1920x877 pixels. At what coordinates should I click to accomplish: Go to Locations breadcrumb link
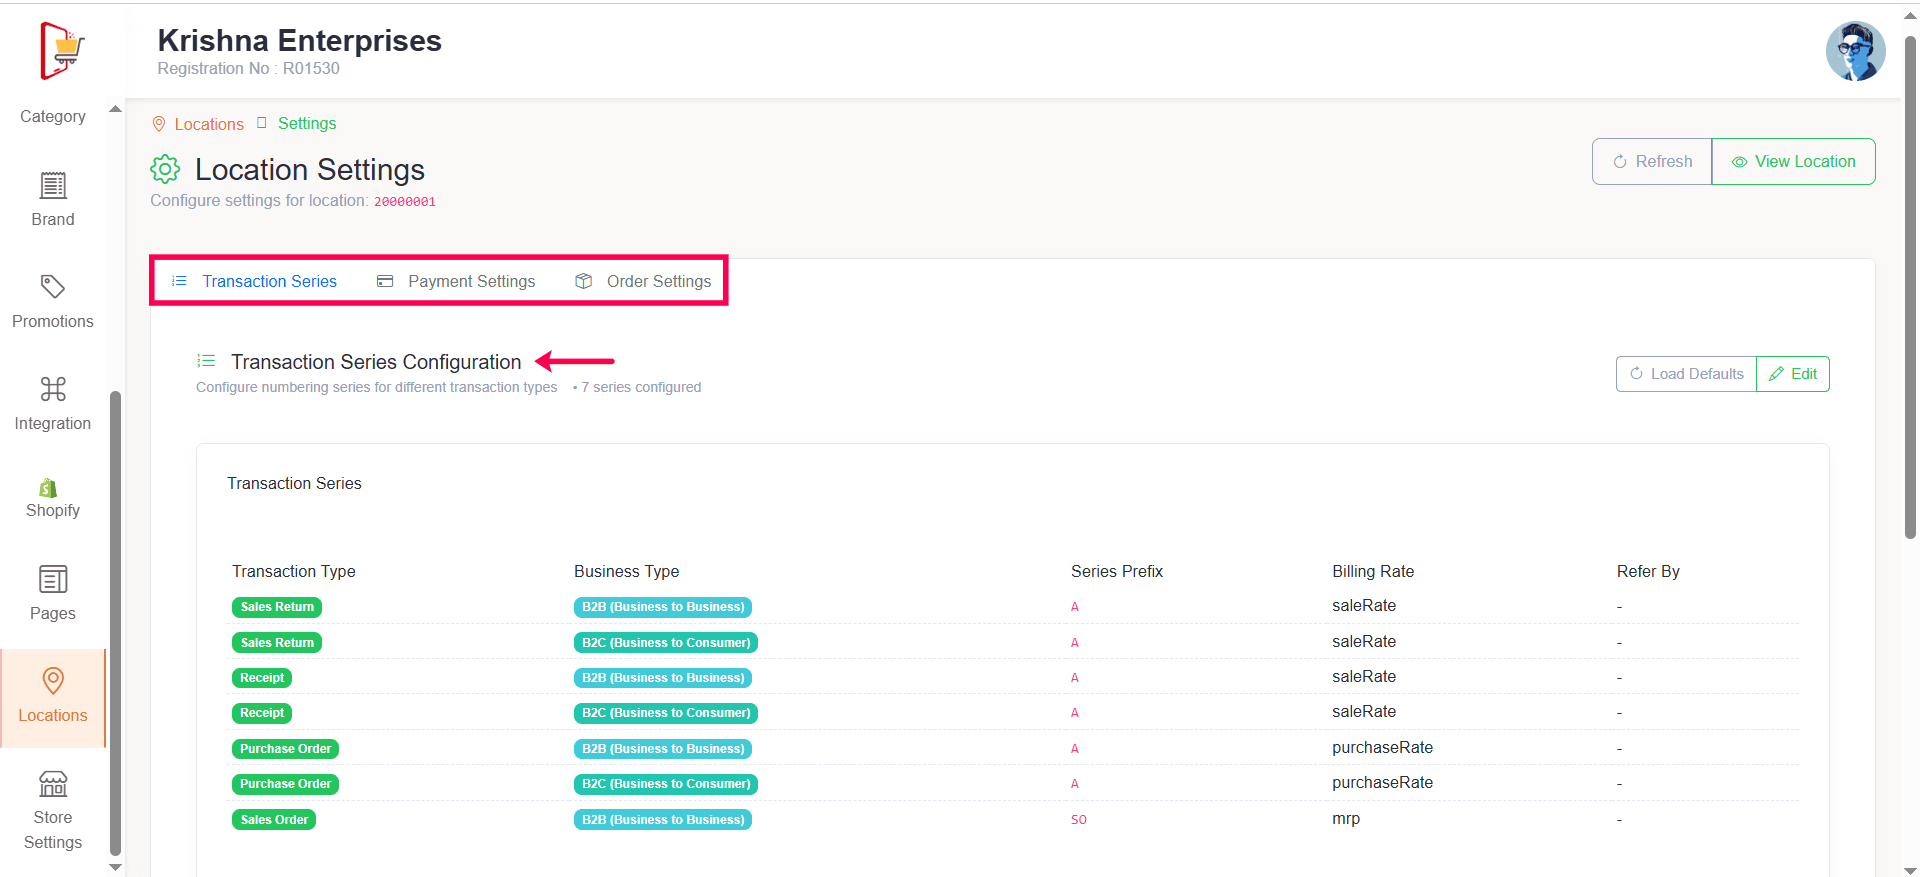208,124
